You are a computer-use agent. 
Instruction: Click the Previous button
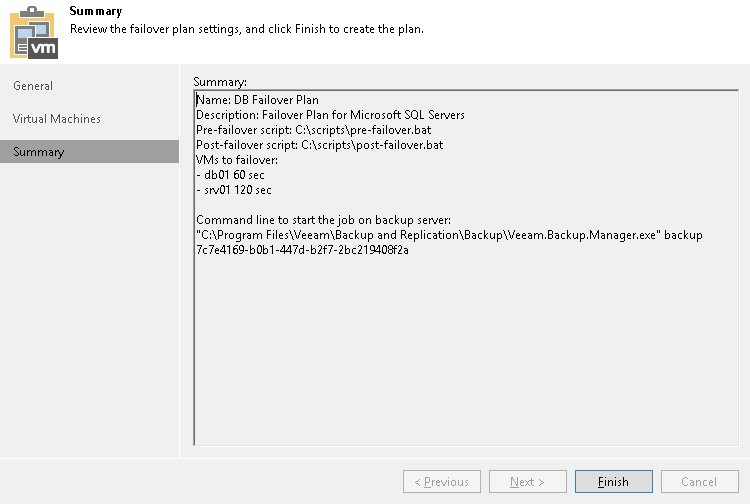441,482
